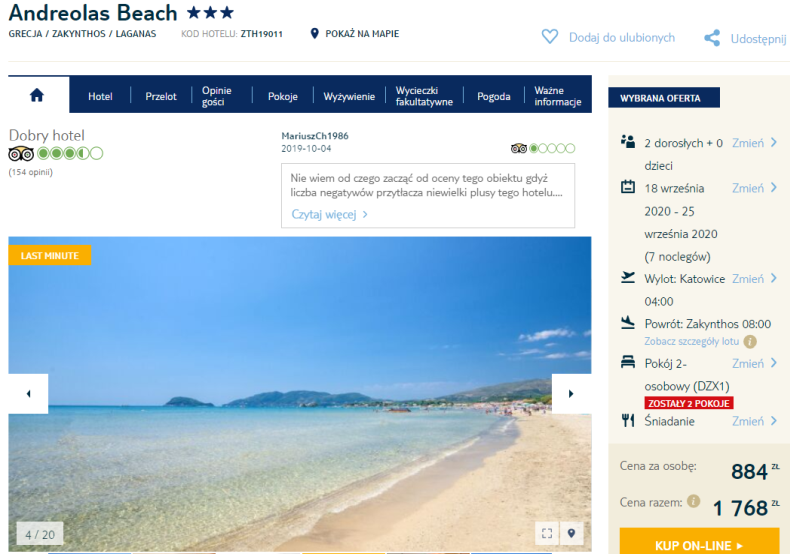Image resolution: width=790 pixels, height=554 pixels.
Task: Change room type via Zmień
Action: point(754,364)
